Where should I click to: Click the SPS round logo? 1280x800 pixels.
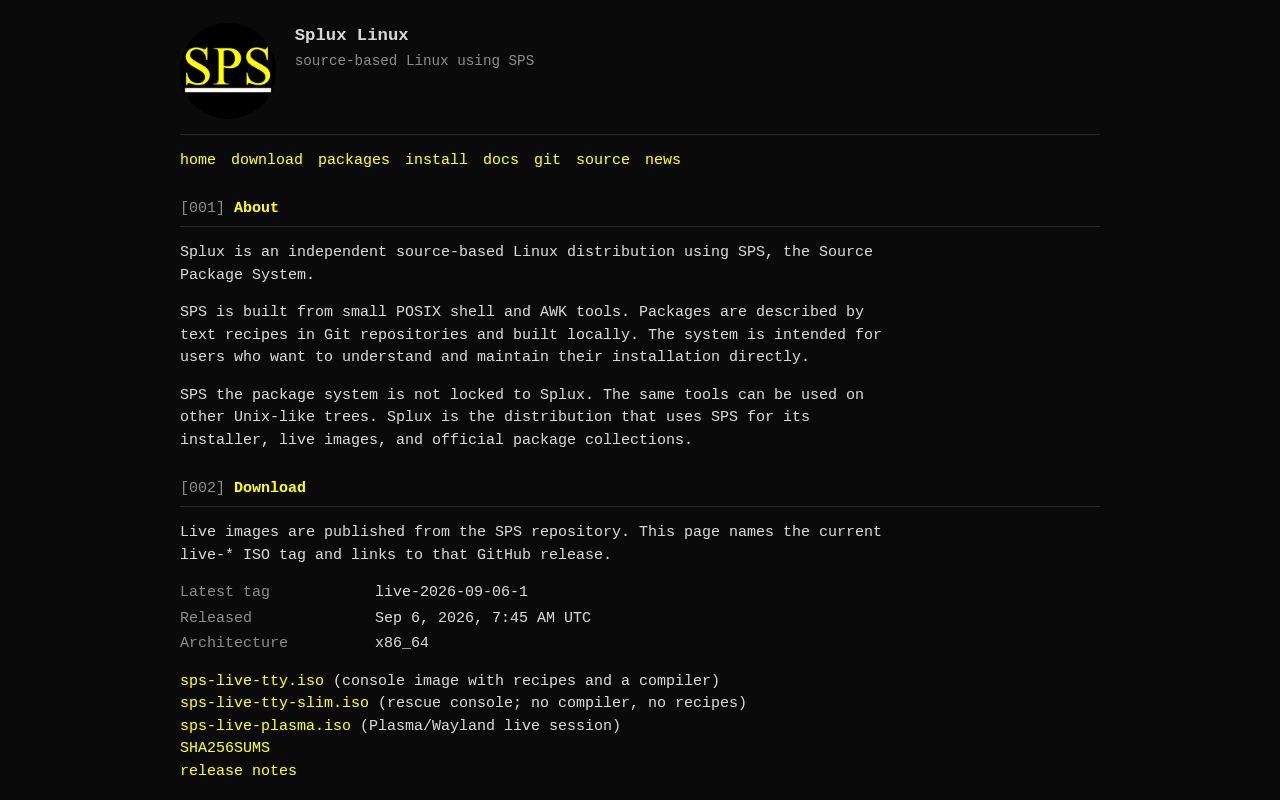tap(228, 71)
